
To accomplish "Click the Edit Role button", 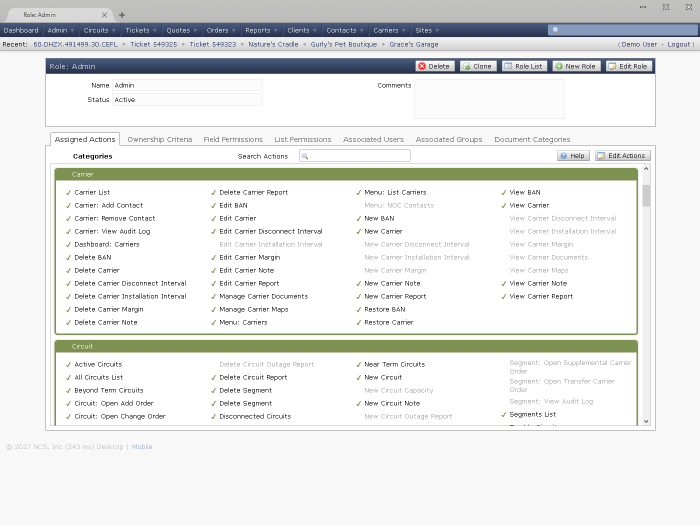I will (x=629, y=66).
